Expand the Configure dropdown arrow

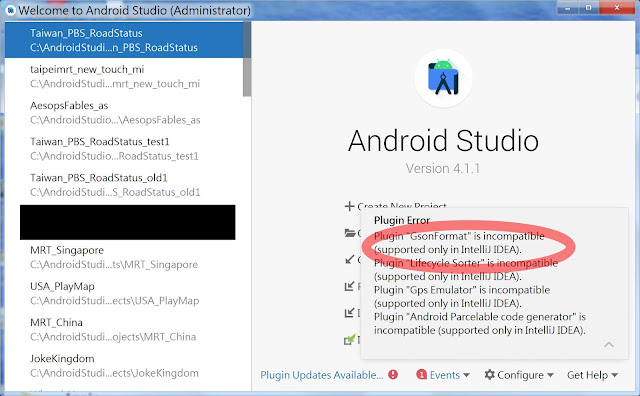tap(550, 375)
